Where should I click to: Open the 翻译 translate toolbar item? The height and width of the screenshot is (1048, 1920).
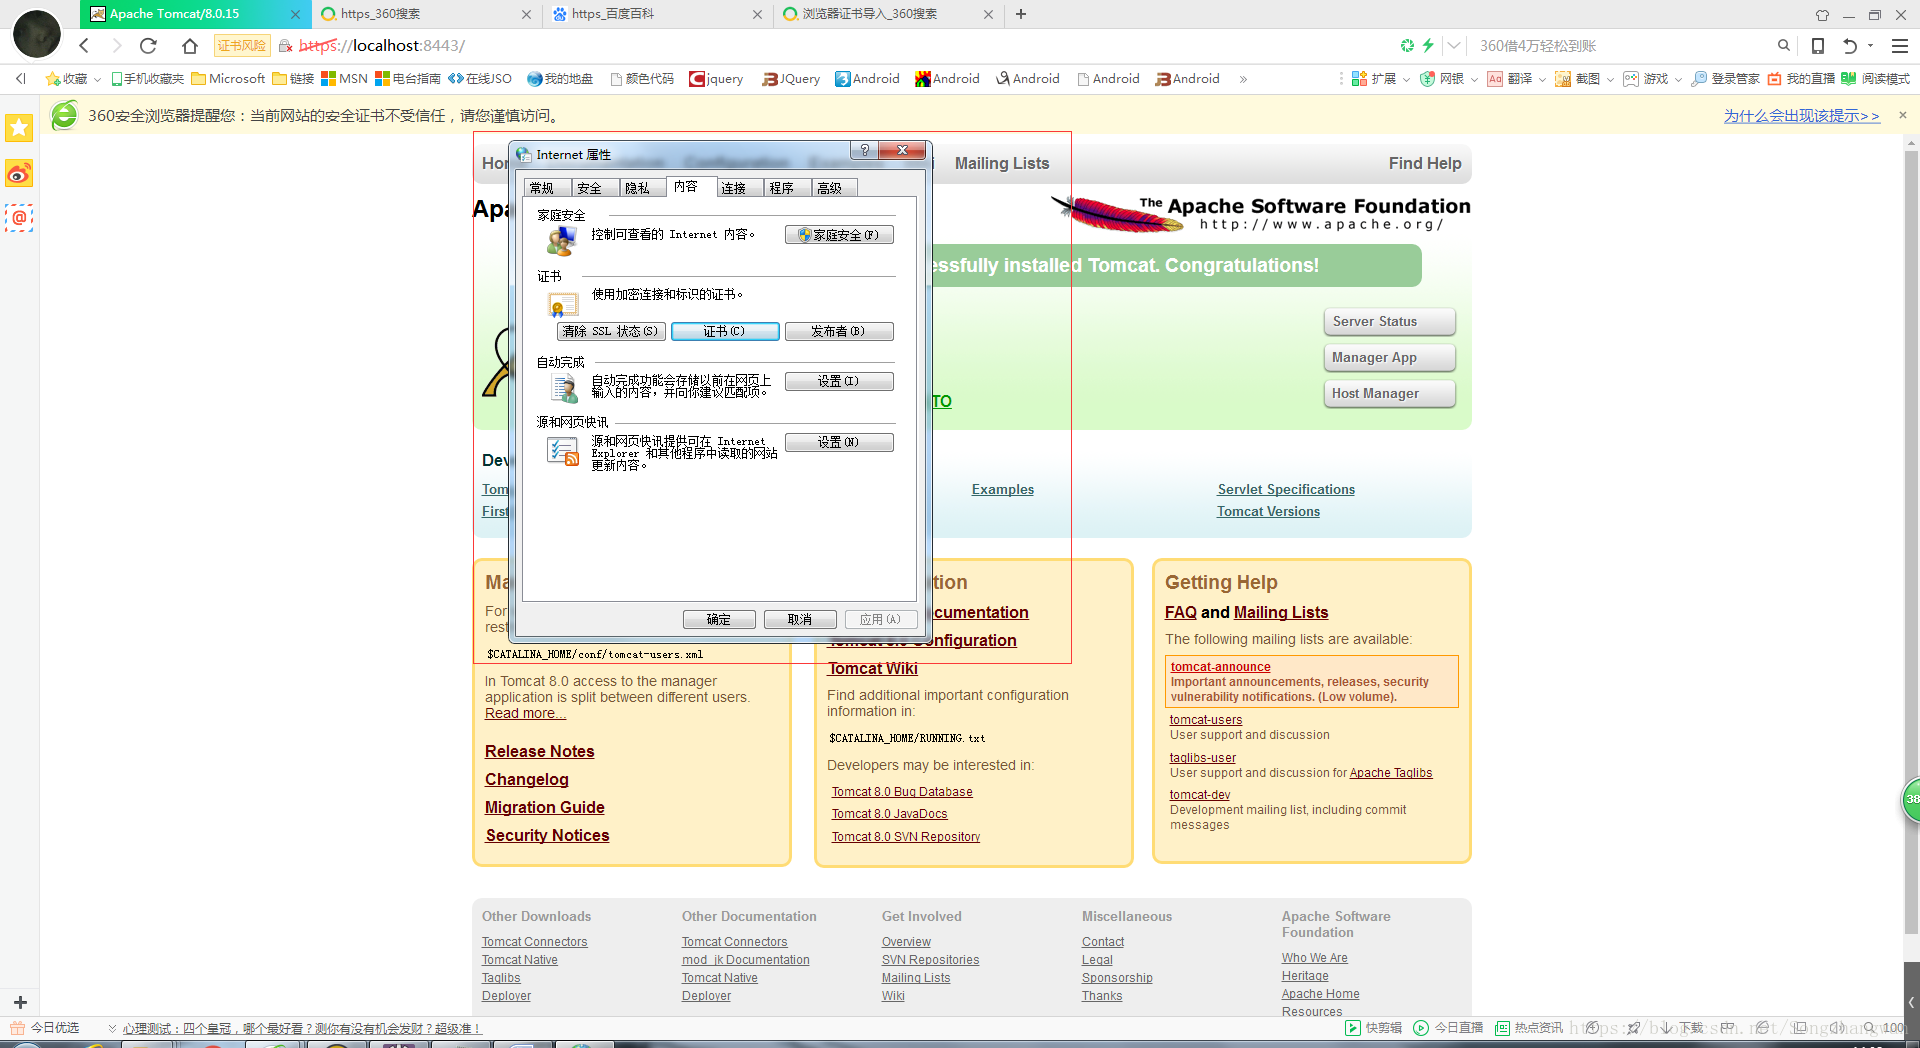[1510, 78]
